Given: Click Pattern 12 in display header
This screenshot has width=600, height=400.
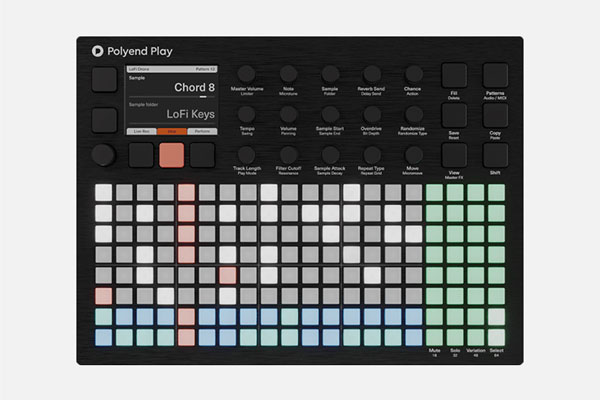Looking at the screenshot, I should [205, 69].
